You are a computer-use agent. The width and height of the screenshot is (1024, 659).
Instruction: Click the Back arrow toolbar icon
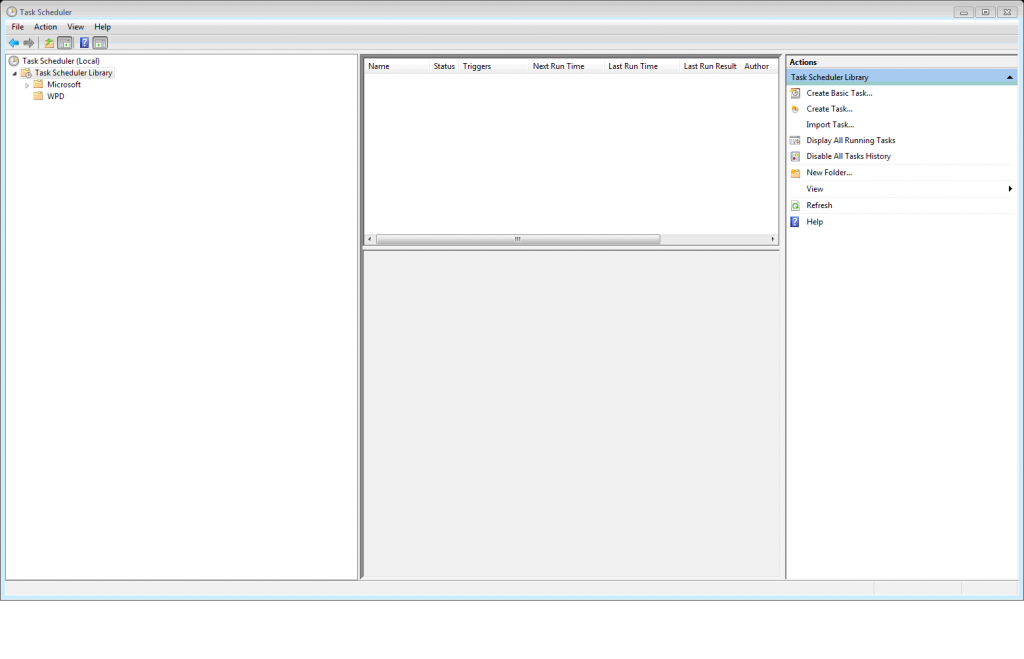click(x=14, y=43)
